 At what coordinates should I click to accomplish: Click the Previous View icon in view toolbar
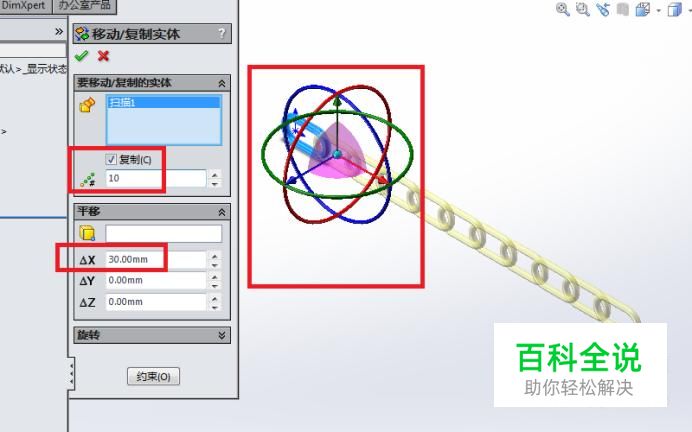coord(602,9)
